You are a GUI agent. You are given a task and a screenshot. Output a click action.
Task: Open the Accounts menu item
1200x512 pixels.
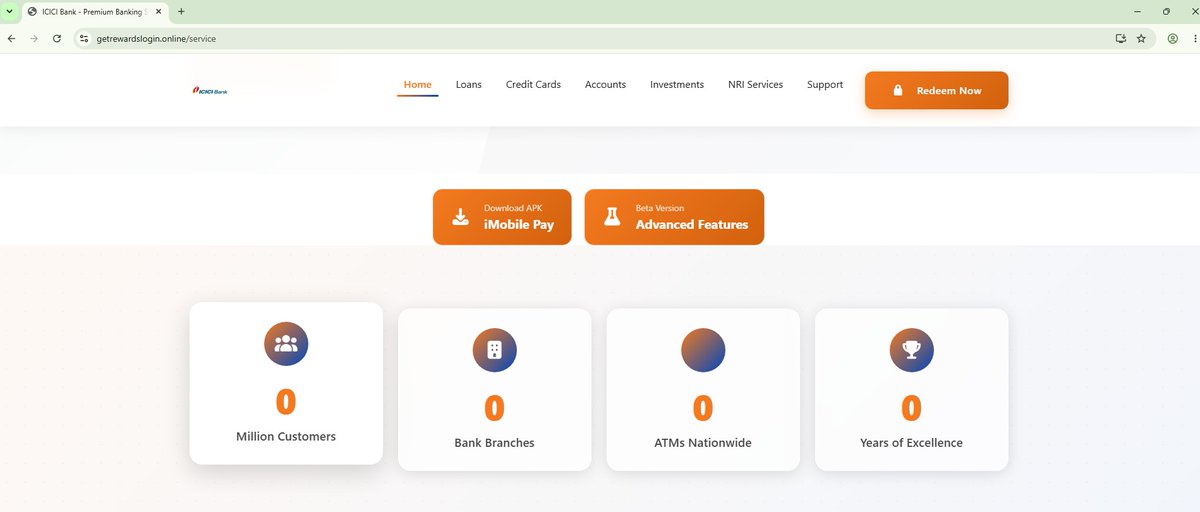(605, 85)
